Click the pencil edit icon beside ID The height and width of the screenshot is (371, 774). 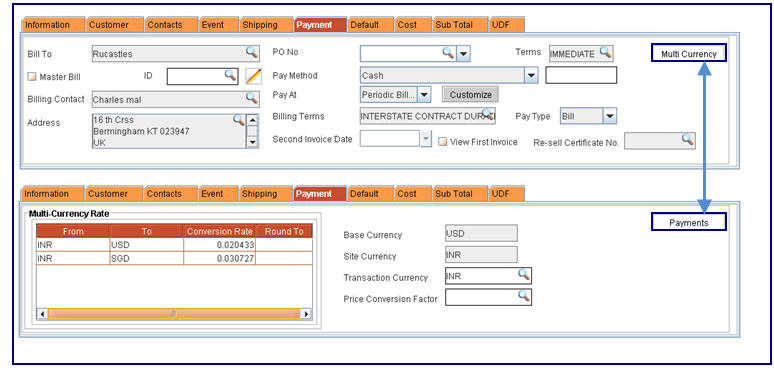tap(253, 76)
